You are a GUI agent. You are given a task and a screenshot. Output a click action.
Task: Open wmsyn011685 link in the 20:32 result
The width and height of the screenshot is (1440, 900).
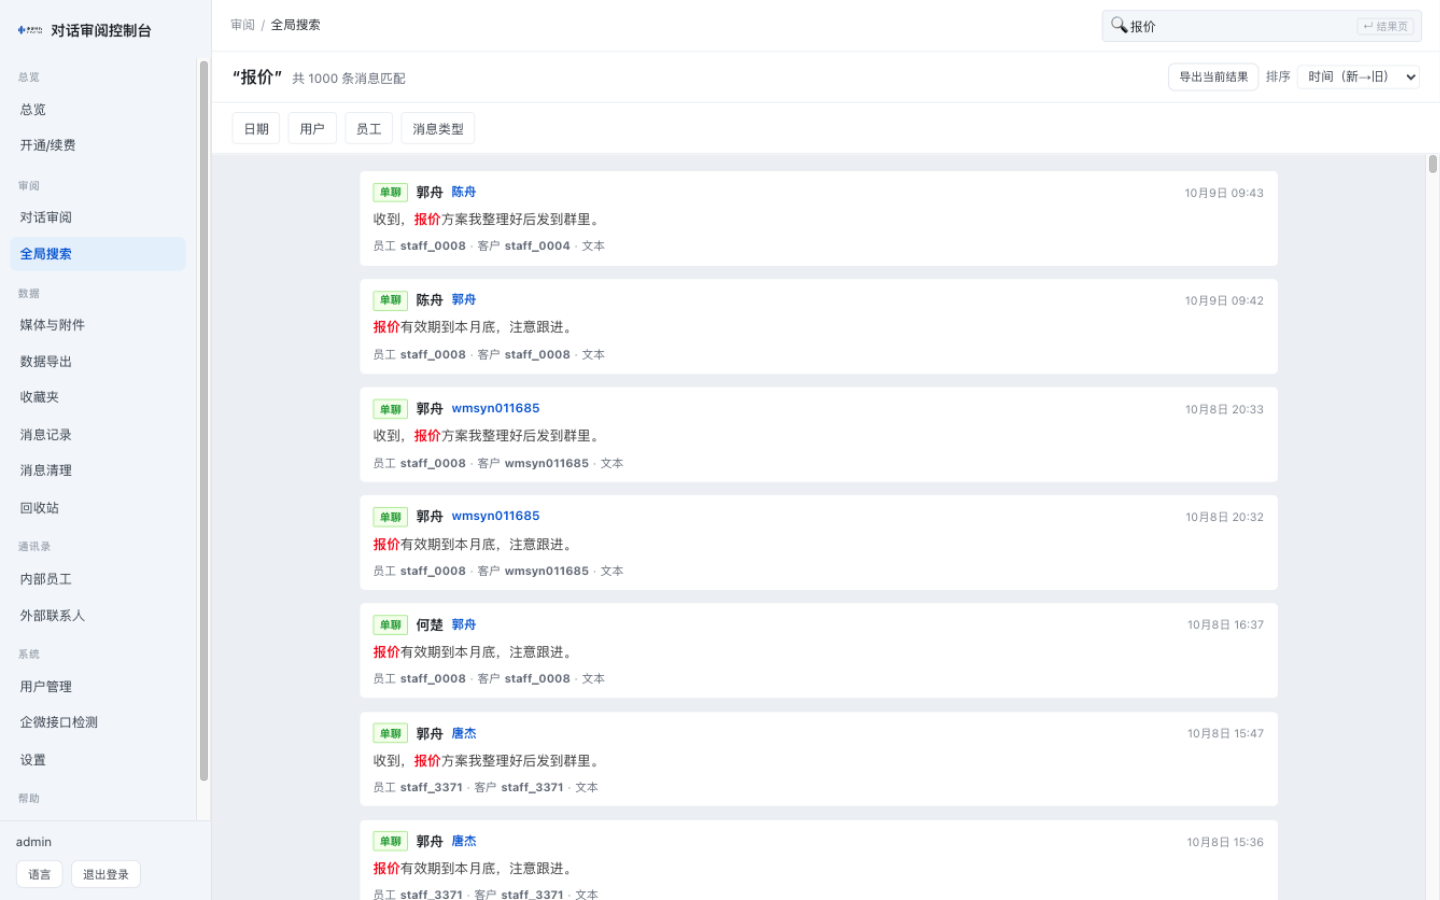click(x=496, y=516)
